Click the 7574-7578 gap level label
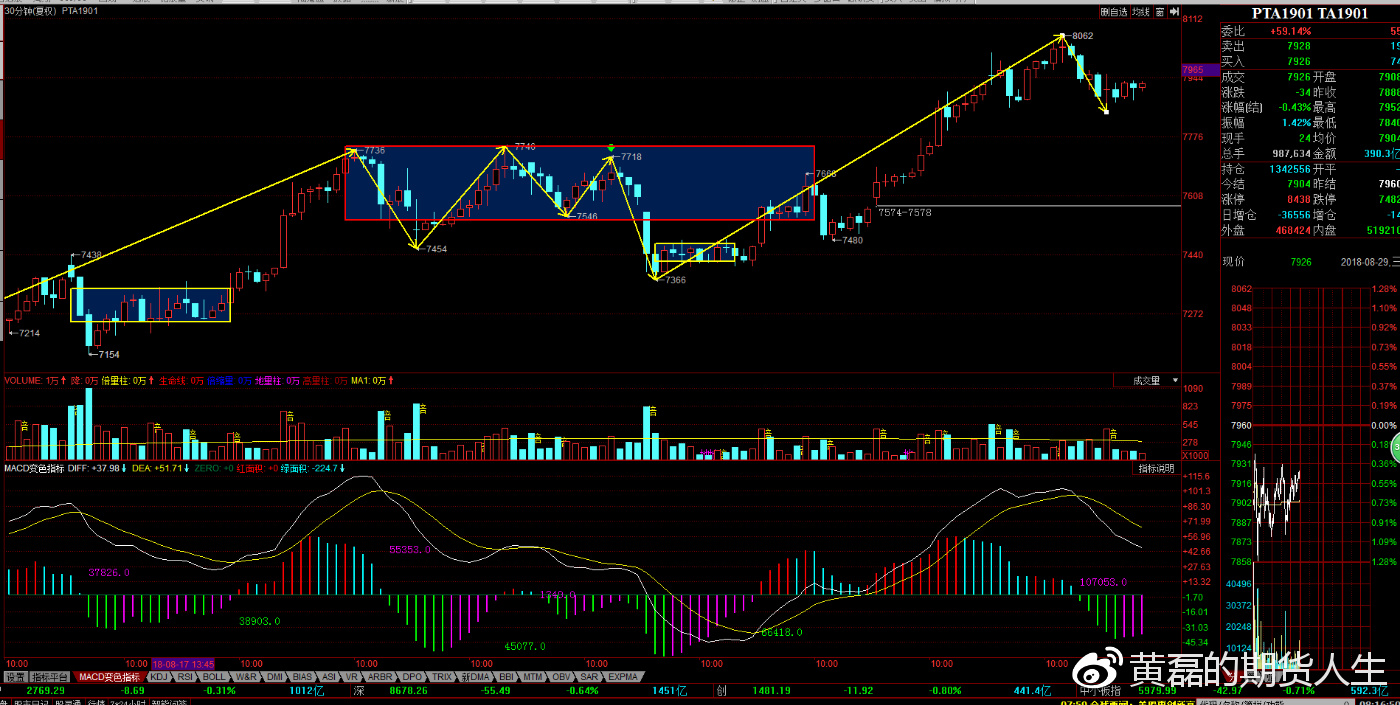1400x705 pixels. pos(904,212)
